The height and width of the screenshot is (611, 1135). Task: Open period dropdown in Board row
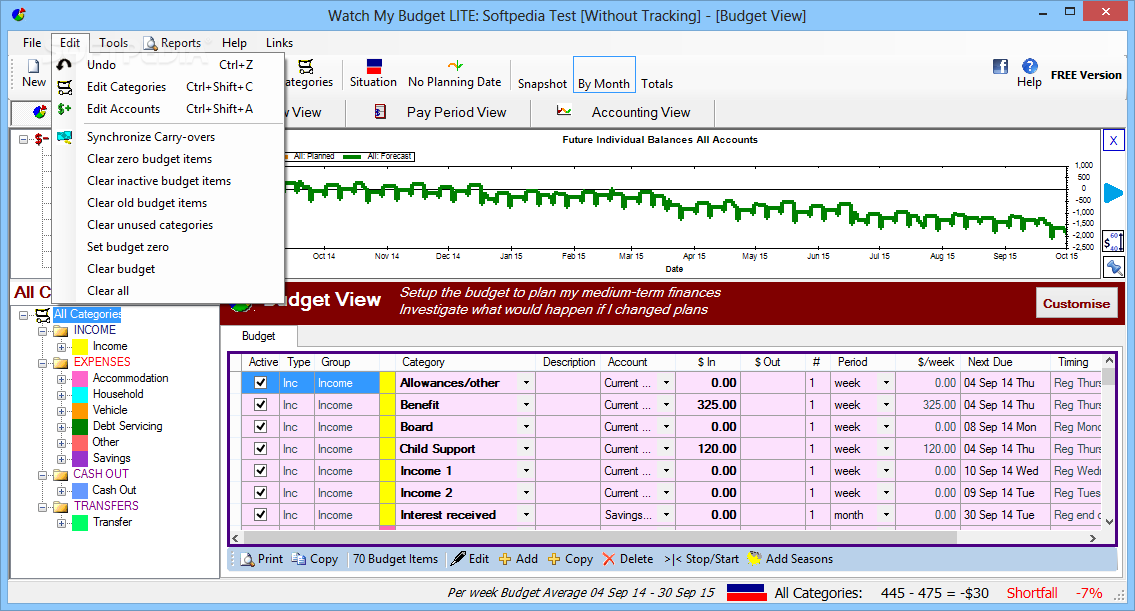[x=886, y=426]
